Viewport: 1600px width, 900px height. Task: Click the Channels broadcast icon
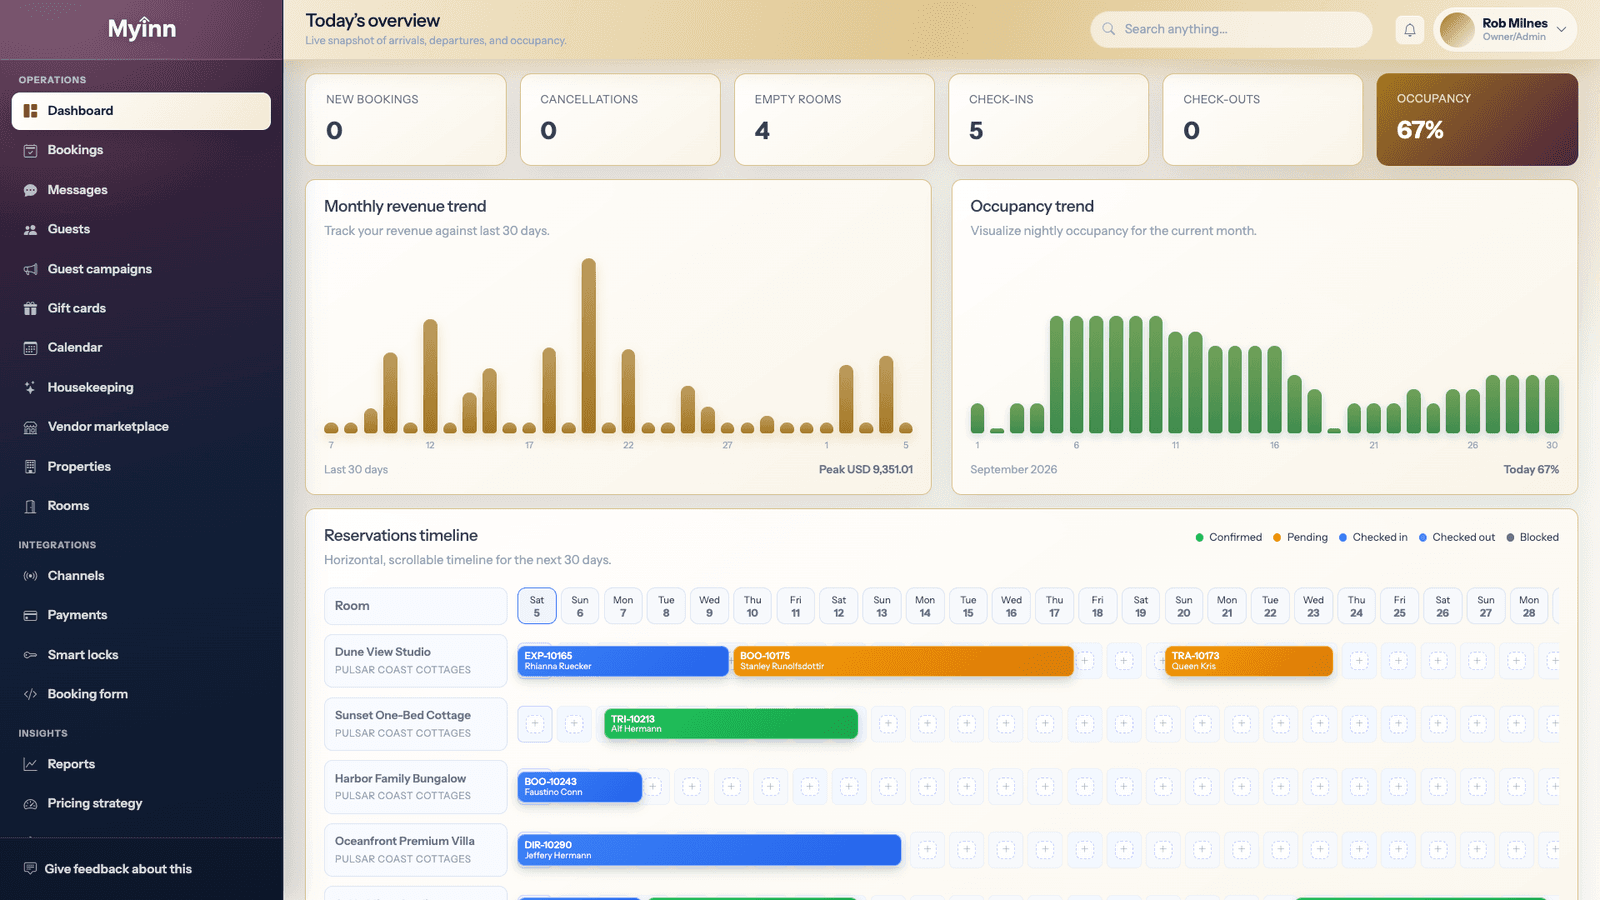click(x=30, y=576)
